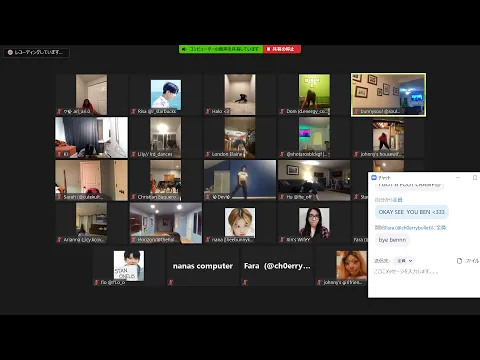Click muted mic icon on Ho @fie_elf tile
The image size is (480, 360).
(x=282, y=197)
